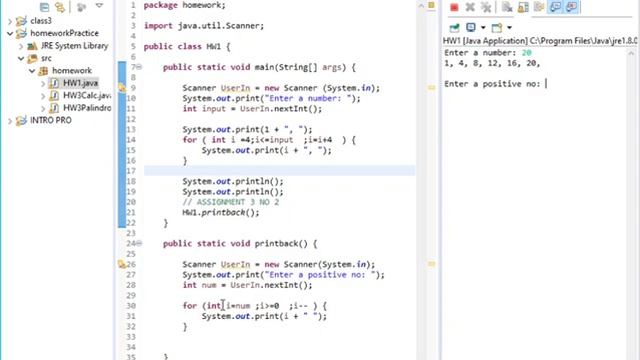Click 'package homework;' on line 1
The height and width of the screenshot is (360, 640).
click(x=184, y=6)
